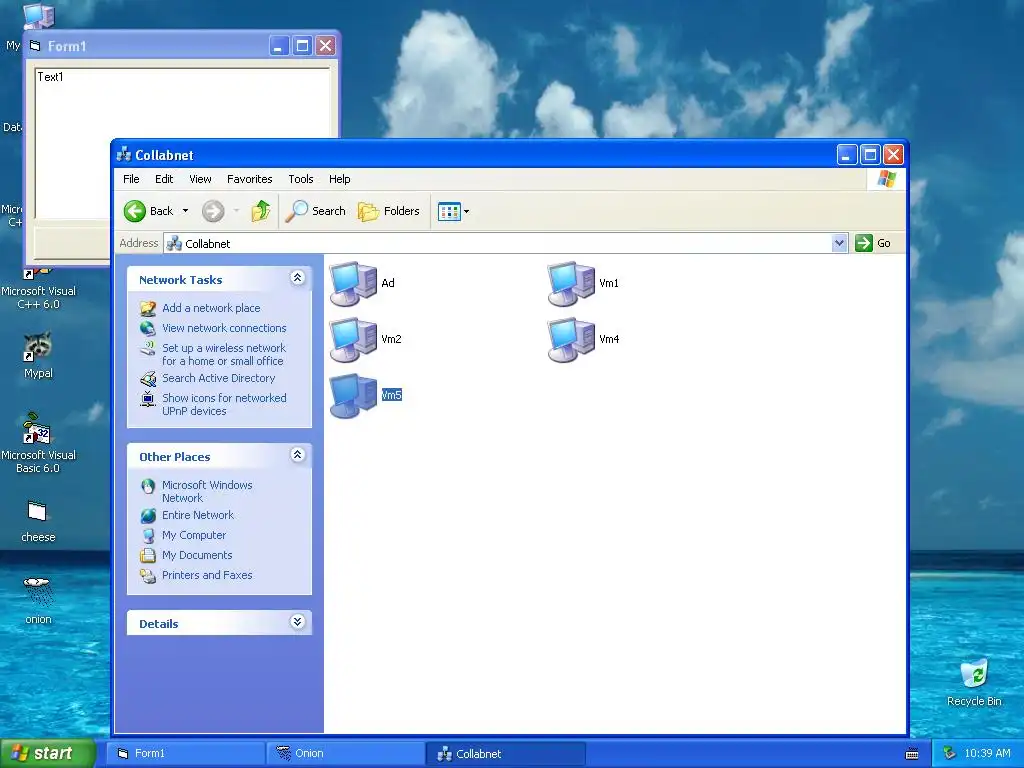This screenshot has width=1024, height=768.
Task: Open the View menu
Action: tap(200, 179)
